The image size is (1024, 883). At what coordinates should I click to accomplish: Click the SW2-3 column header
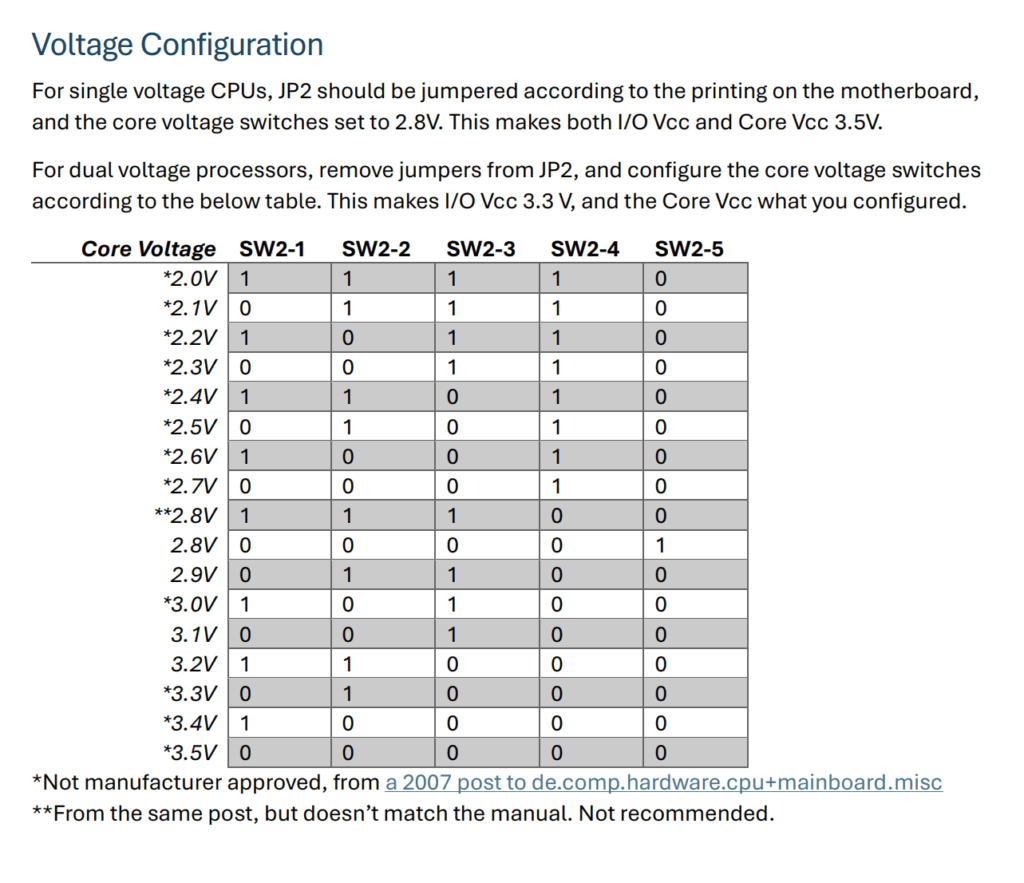click(480, 249)
